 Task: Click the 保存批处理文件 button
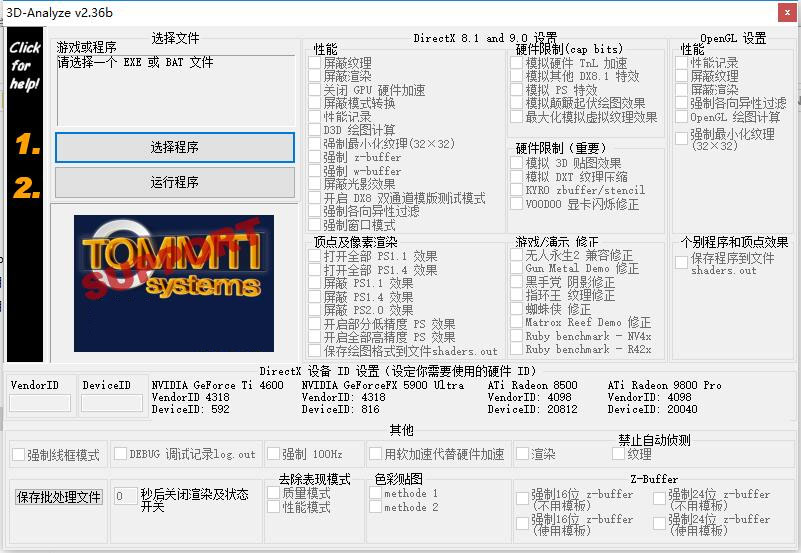click(x=59, y=497)
